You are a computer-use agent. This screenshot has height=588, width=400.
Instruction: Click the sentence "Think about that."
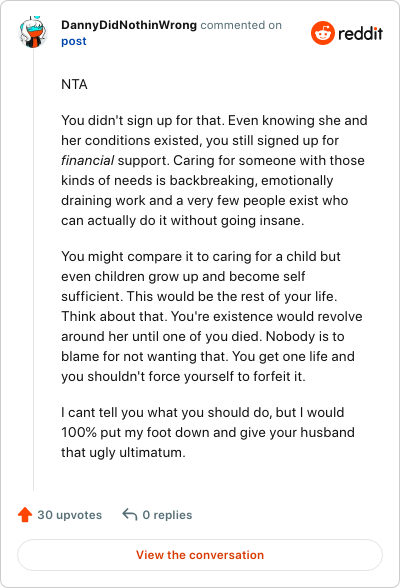tap(114, 316)
